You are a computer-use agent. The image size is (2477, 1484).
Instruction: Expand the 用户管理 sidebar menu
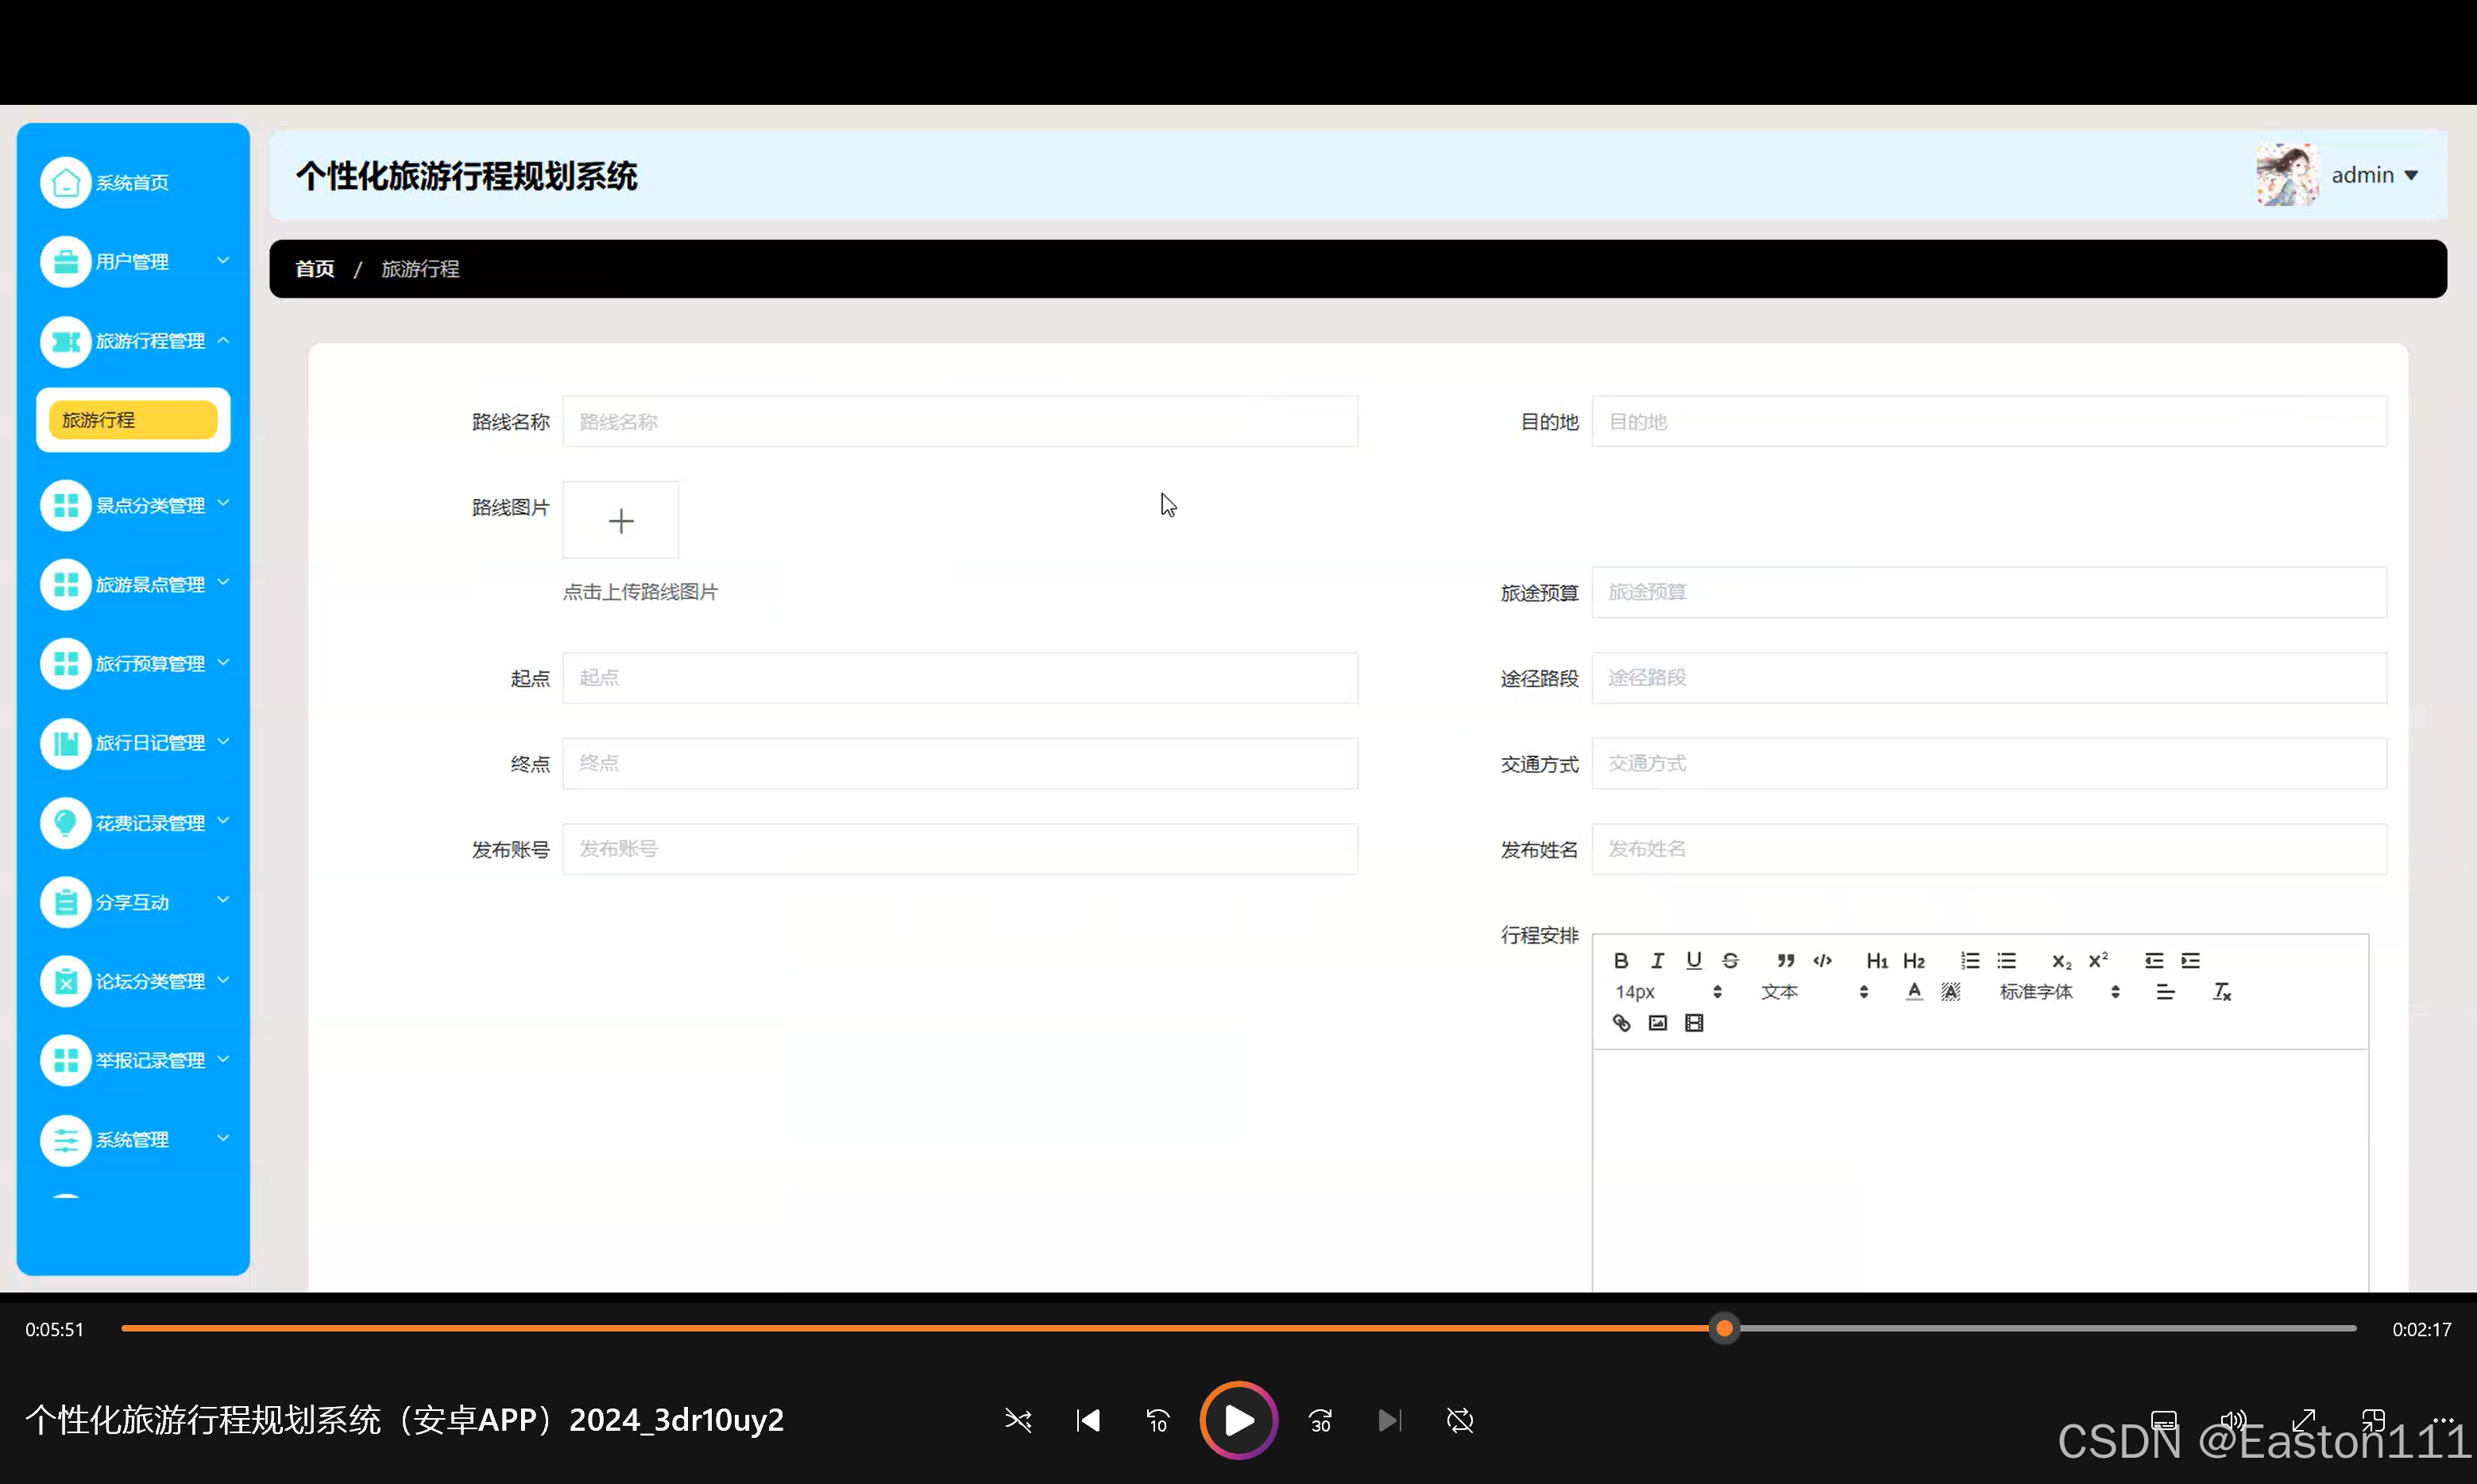[133, 262]
